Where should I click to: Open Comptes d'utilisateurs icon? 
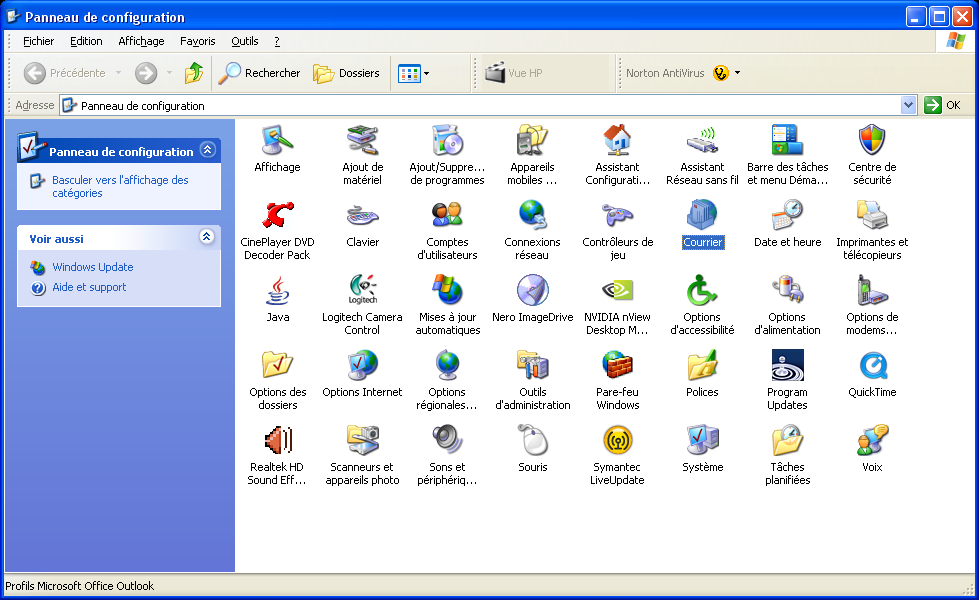447,216
